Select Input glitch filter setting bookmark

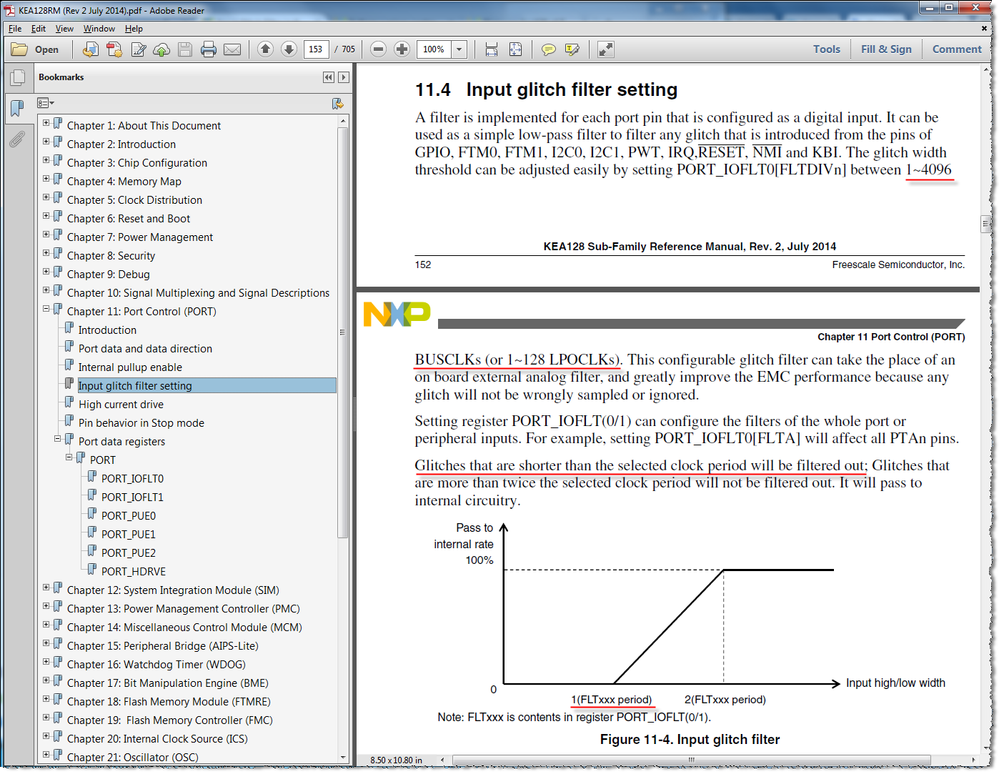click(135, 385)
